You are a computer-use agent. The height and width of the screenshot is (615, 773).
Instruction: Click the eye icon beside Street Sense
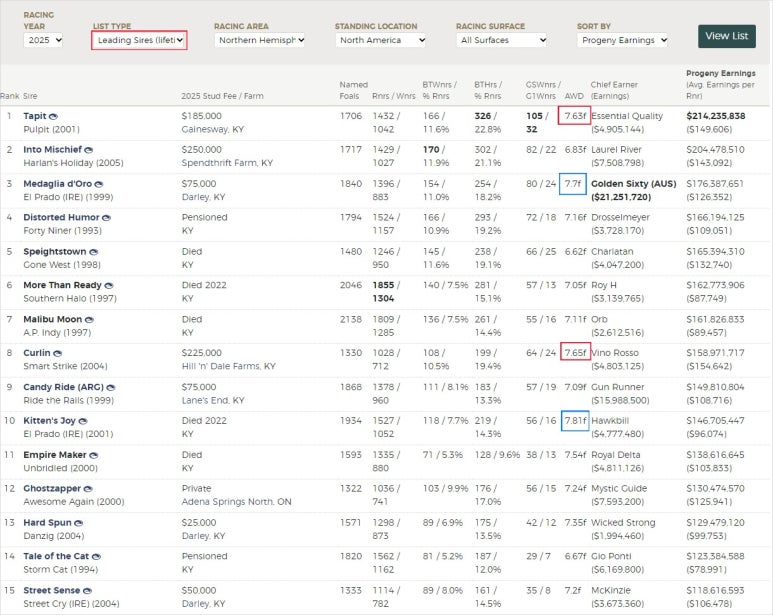(87, 591)
